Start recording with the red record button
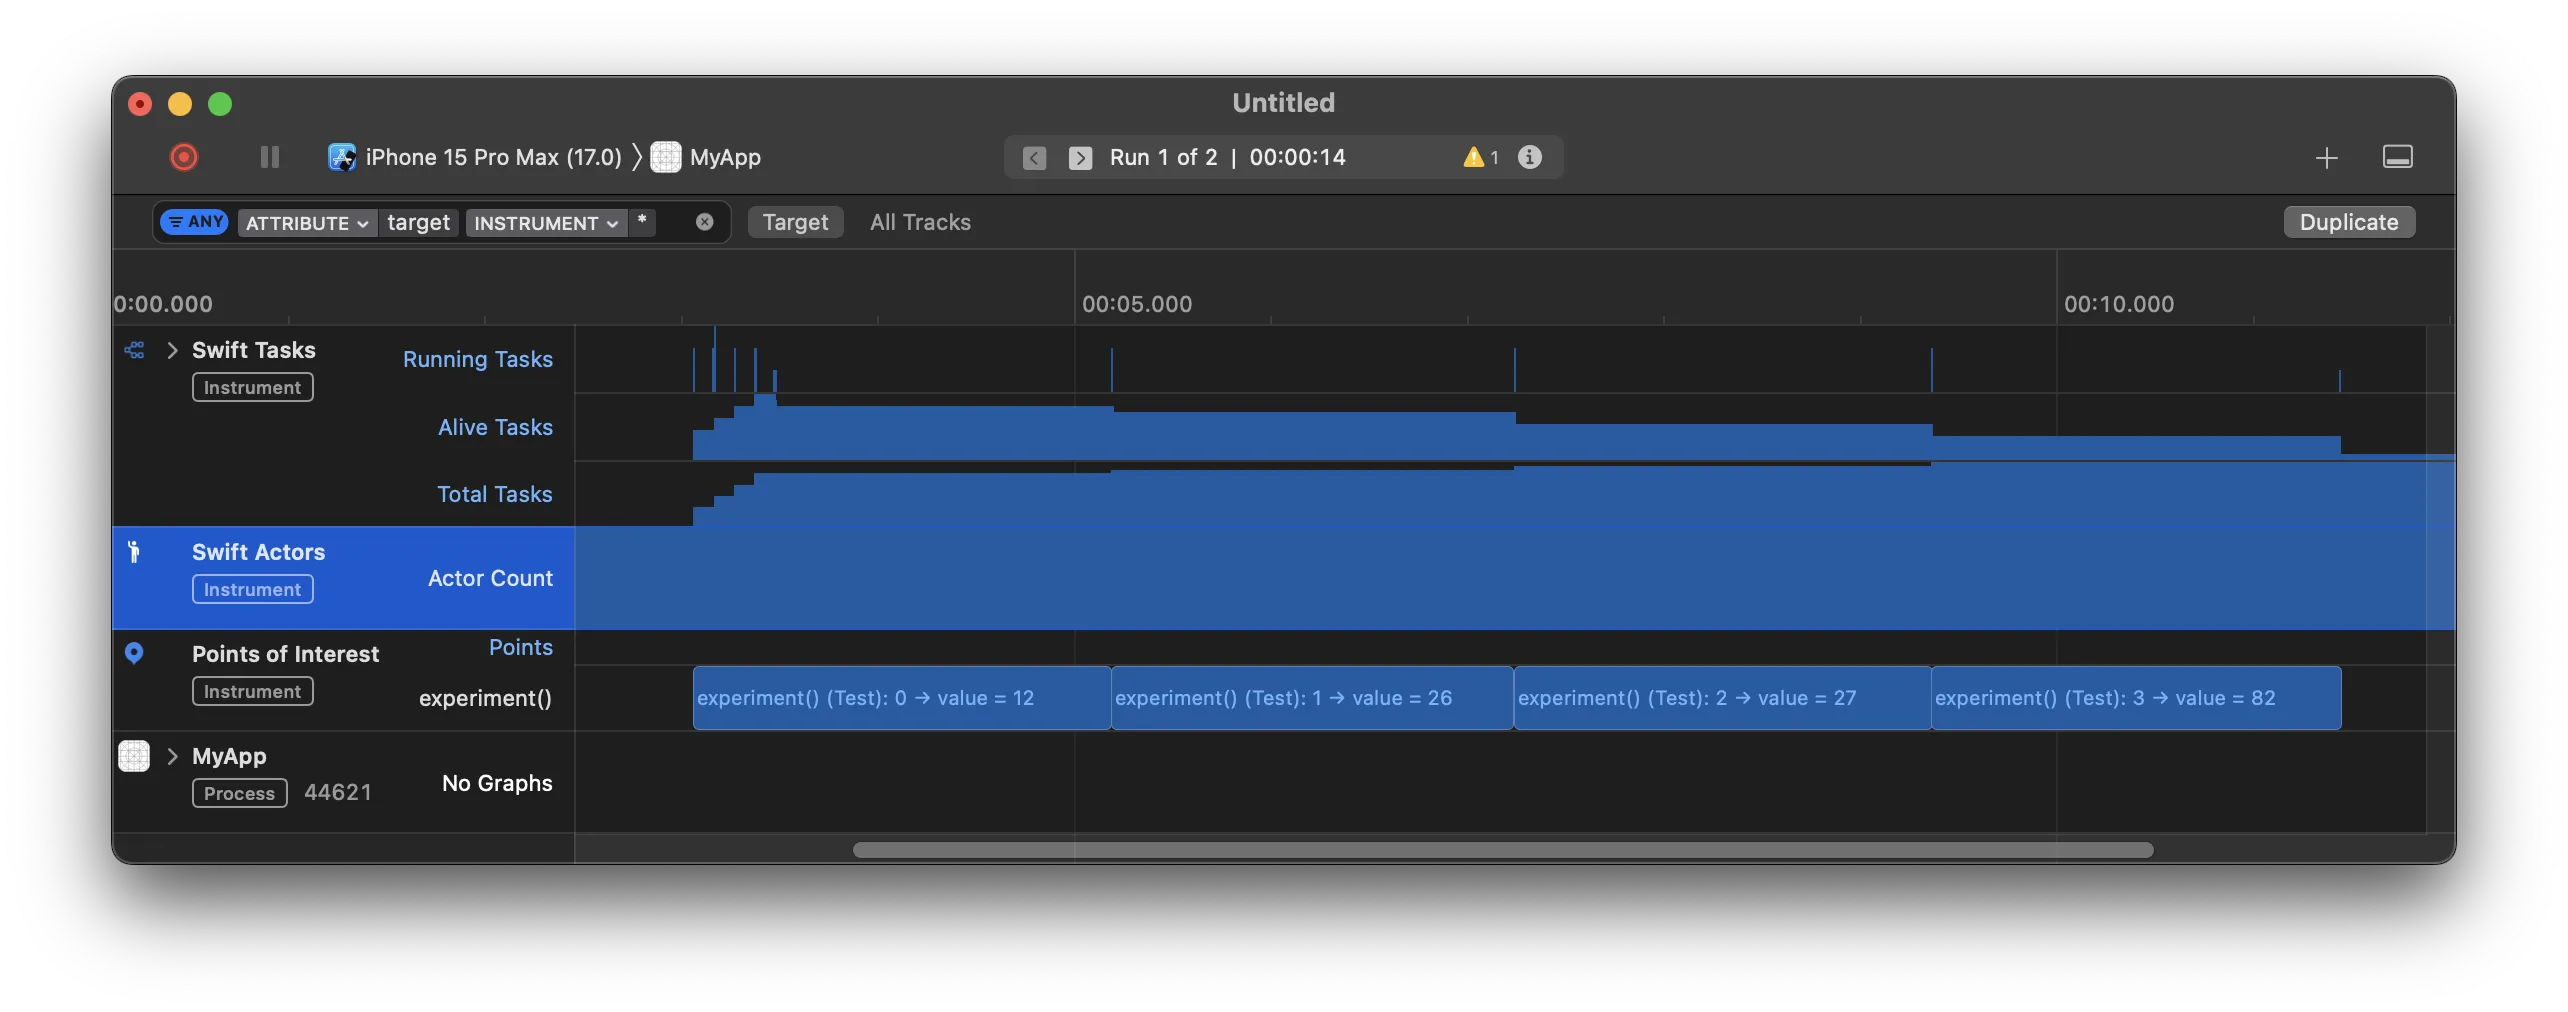This screenshot has width=2568, height=1012. (184, 157)
